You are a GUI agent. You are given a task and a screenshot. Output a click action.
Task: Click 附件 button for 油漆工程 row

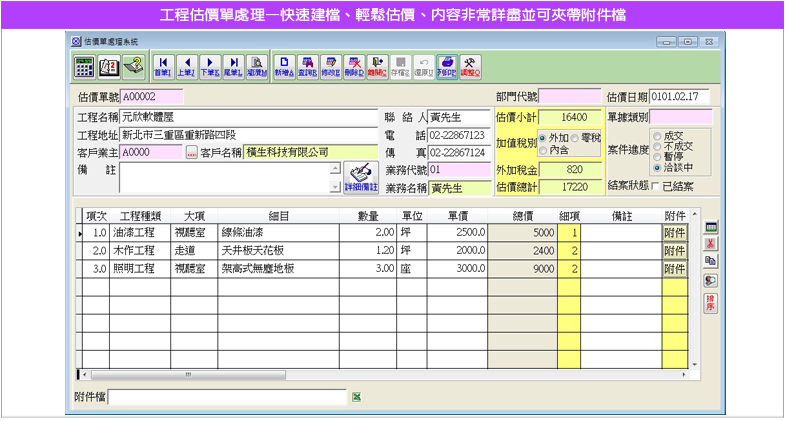[674, 232]
